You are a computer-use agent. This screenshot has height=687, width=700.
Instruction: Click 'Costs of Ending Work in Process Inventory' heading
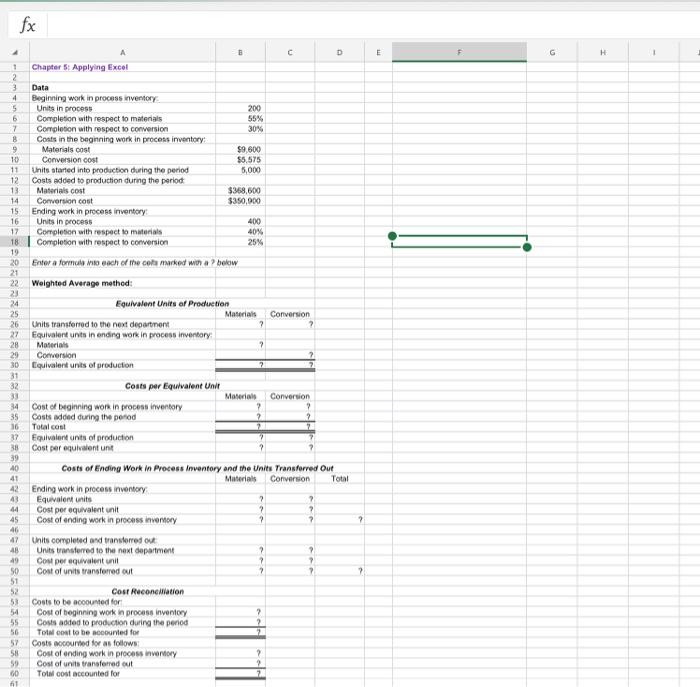[x=197, y=468]
